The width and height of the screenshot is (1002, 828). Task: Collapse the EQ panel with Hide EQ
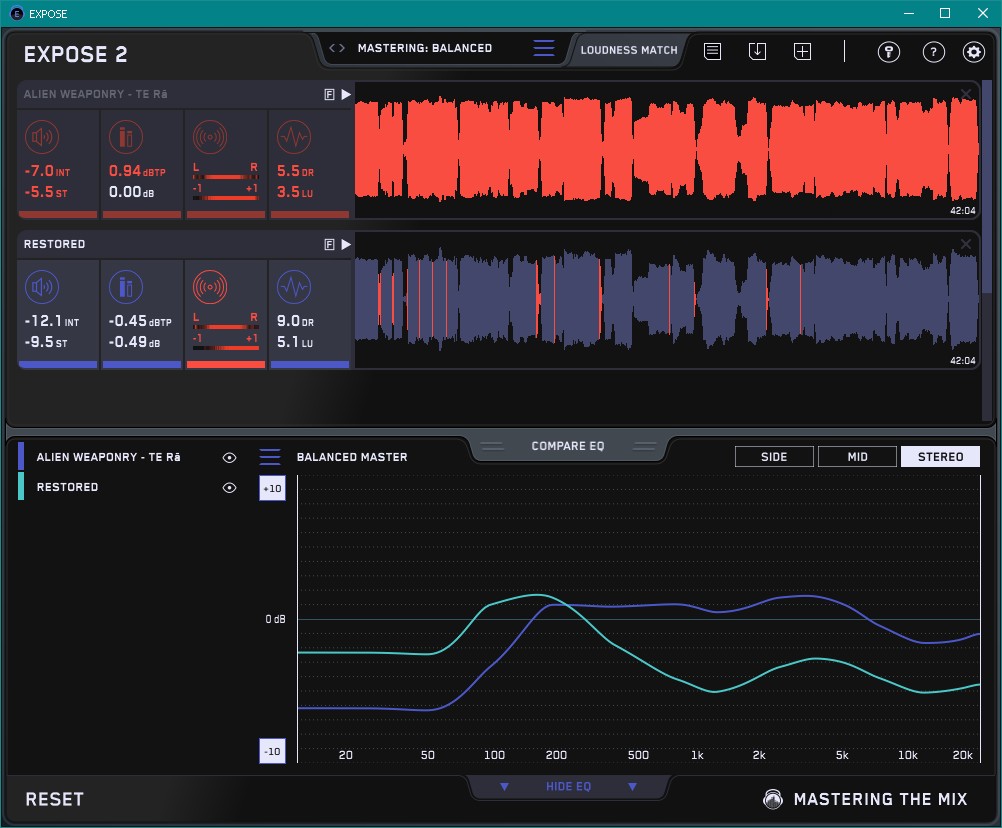(x=568, y=787)
